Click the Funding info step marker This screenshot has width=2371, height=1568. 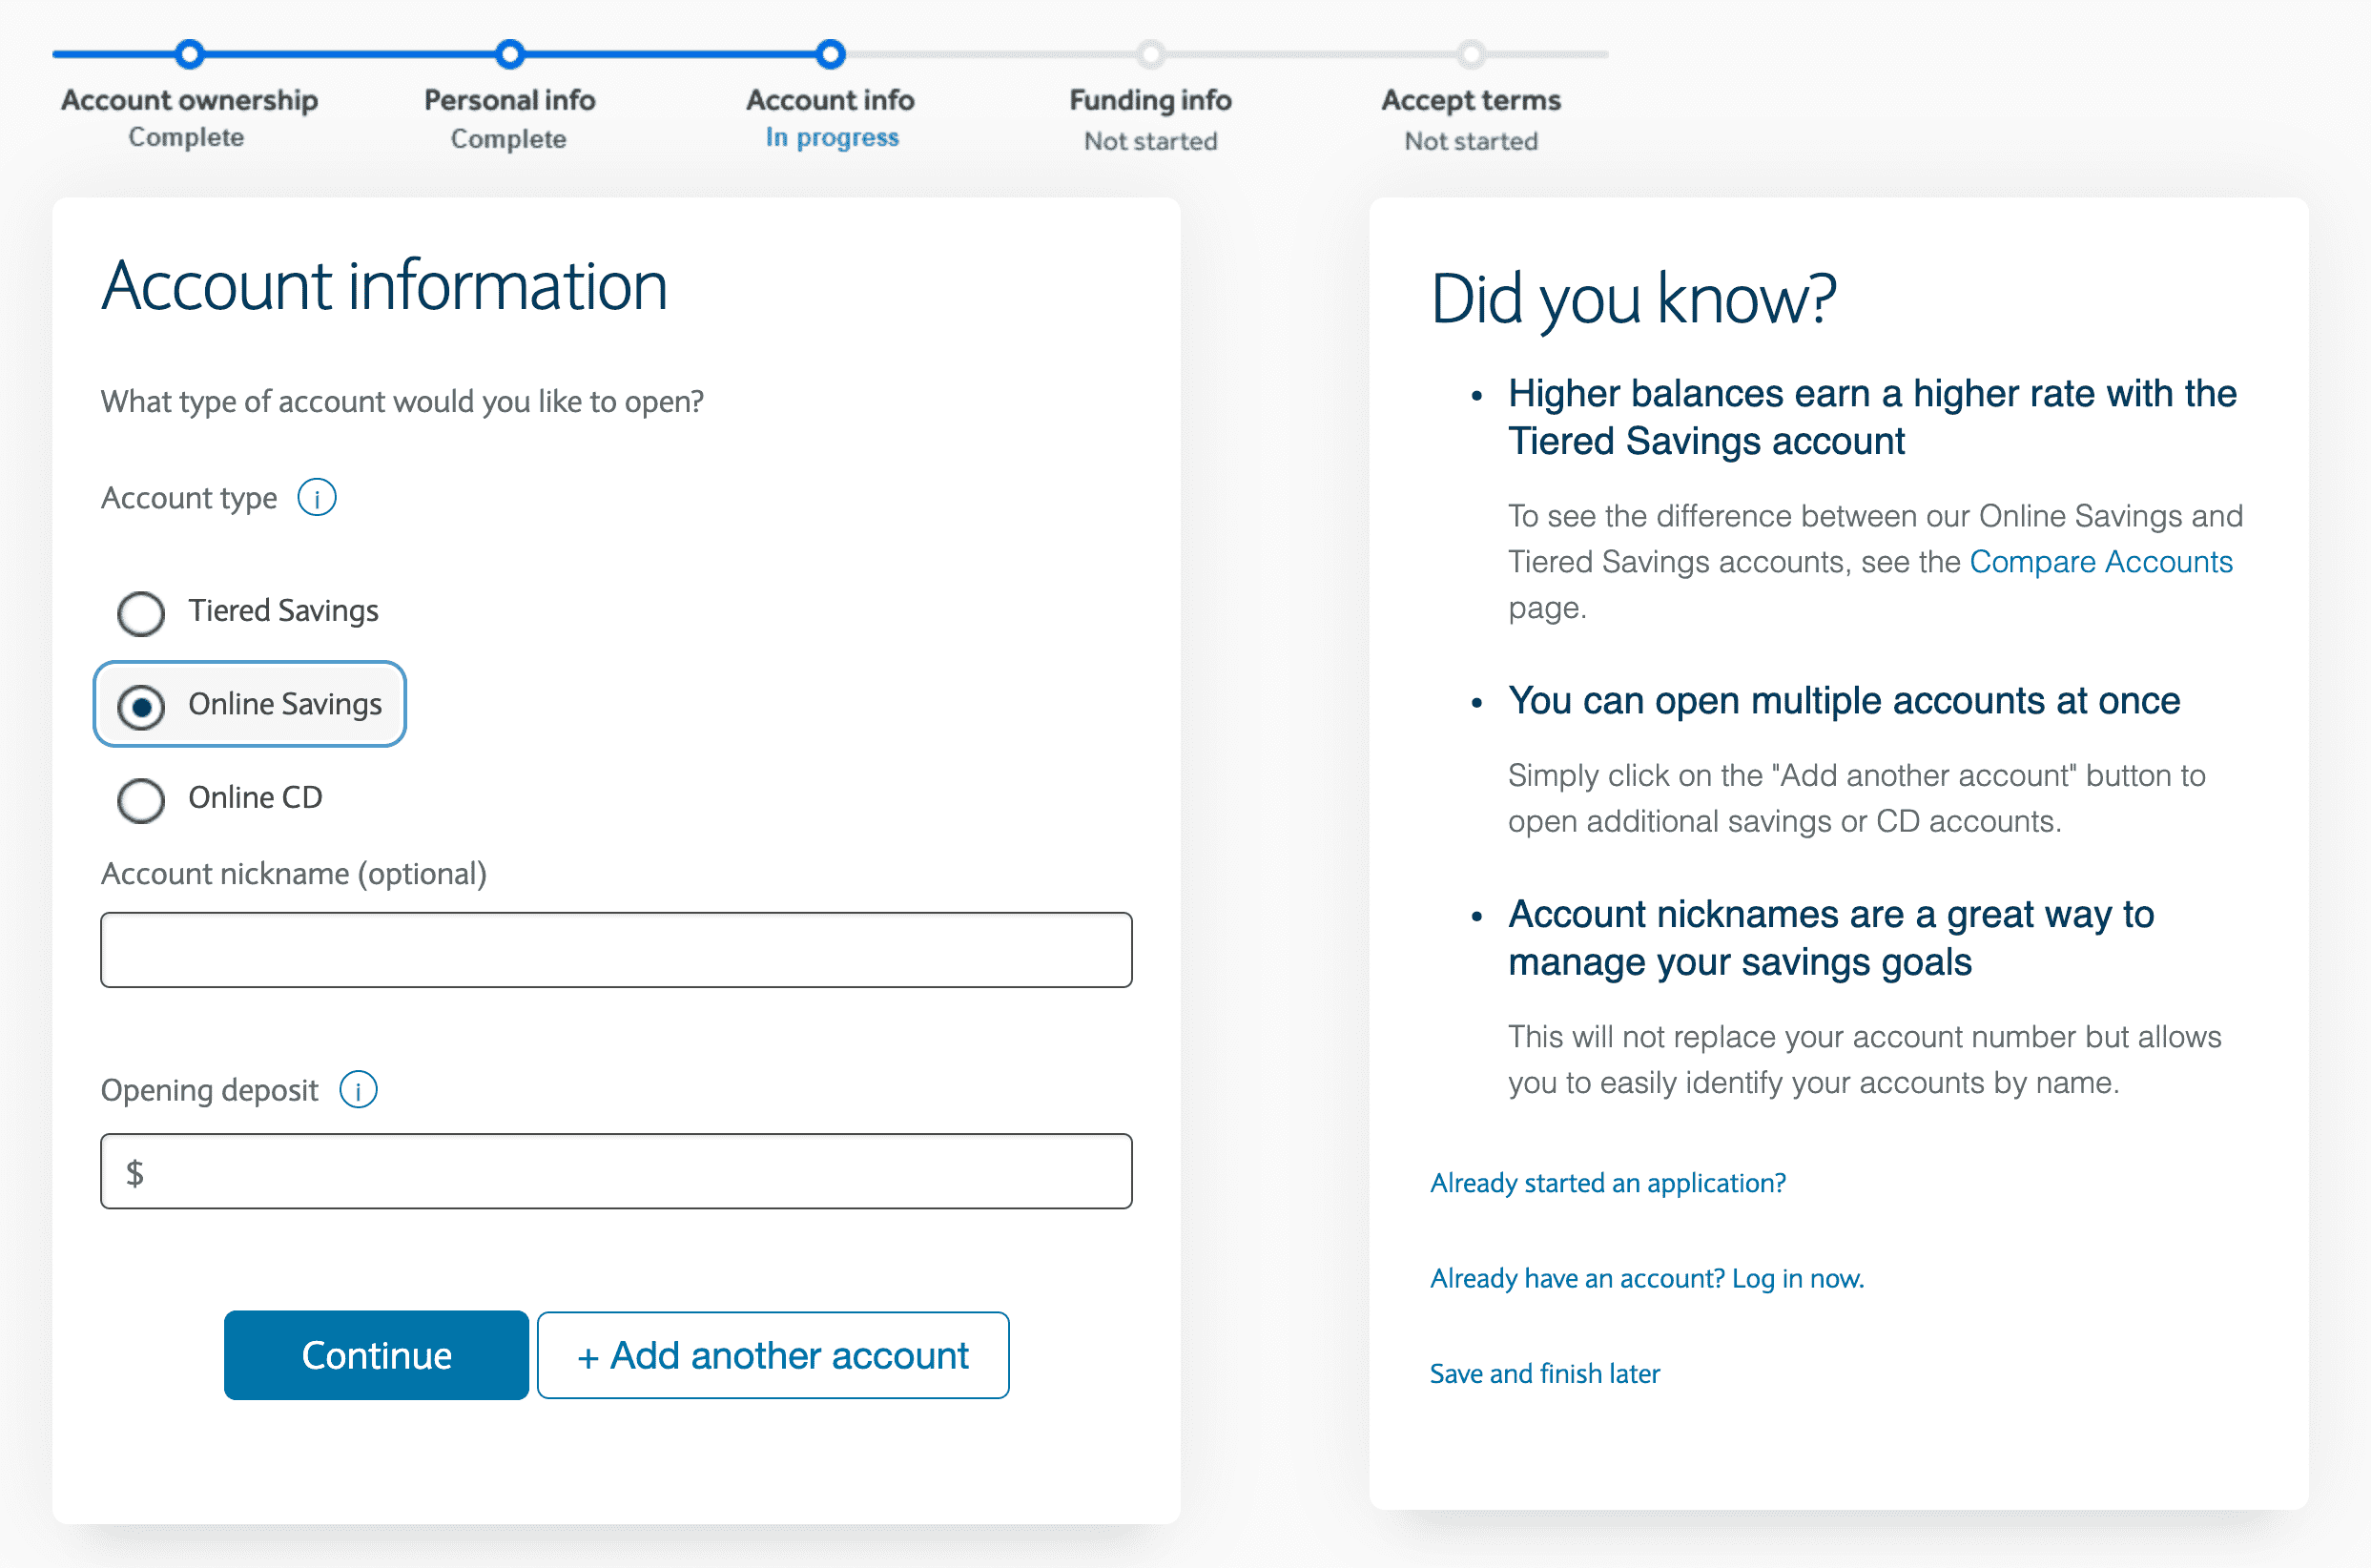click(1151, 54)
